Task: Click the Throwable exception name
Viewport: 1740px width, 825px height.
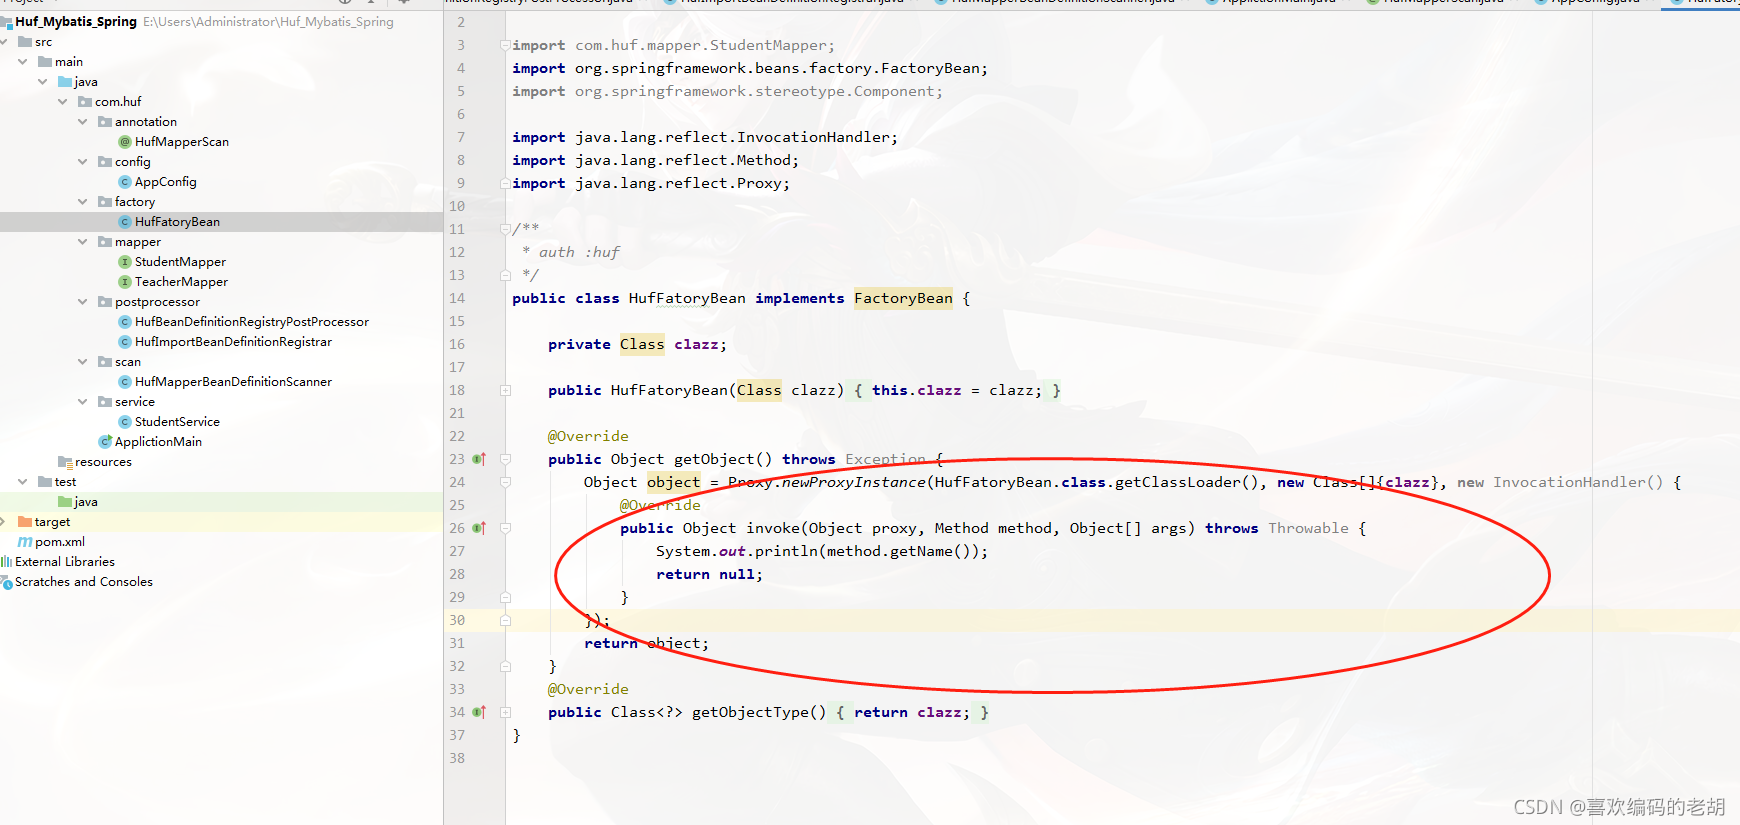Action: click(x=1308, y=528)
